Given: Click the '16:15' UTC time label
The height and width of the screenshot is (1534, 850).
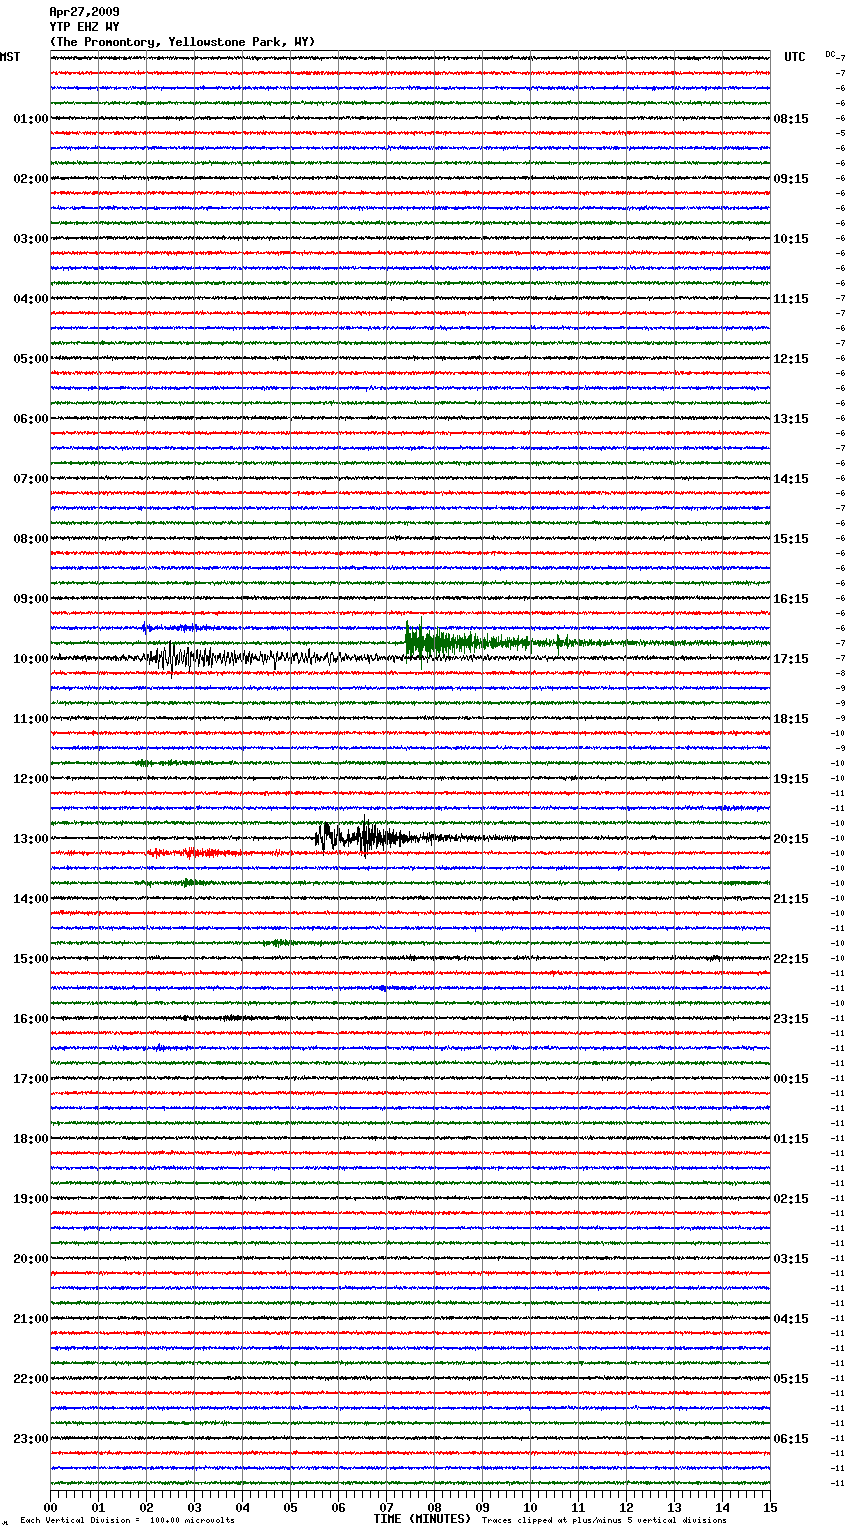Looking at the screenshot, I should [x=791, y=599].
